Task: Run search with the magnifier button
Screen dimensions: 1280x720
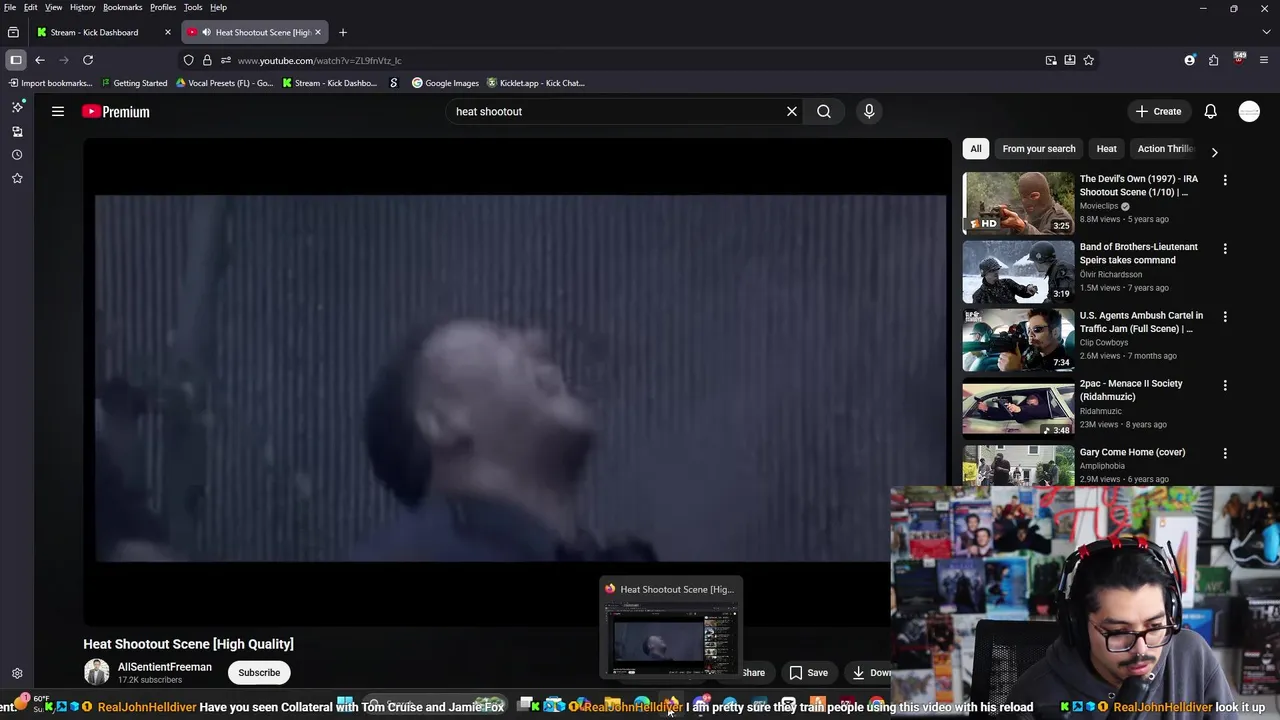Action: click(824, 111)
